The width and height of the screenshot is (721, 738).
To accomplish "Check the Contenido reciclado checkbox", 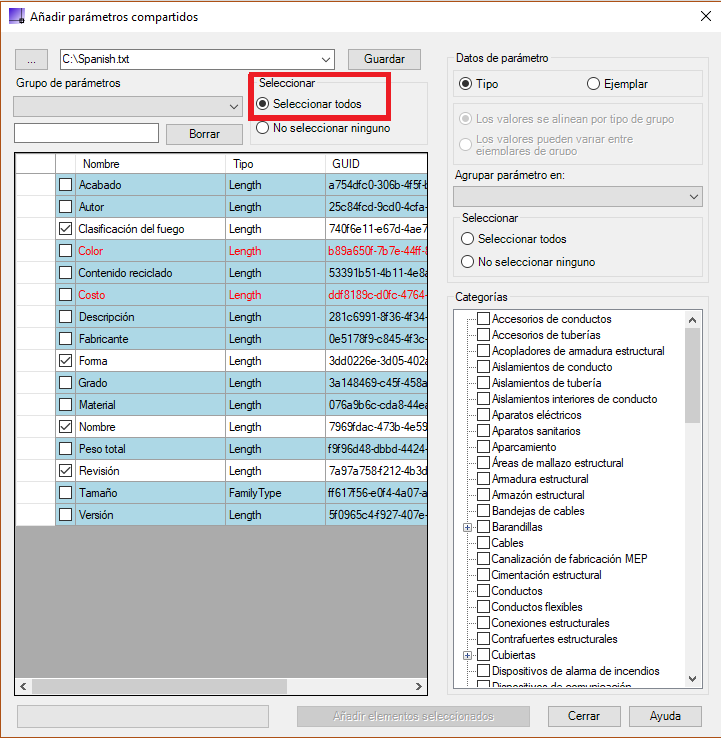I will click(65, 273).
